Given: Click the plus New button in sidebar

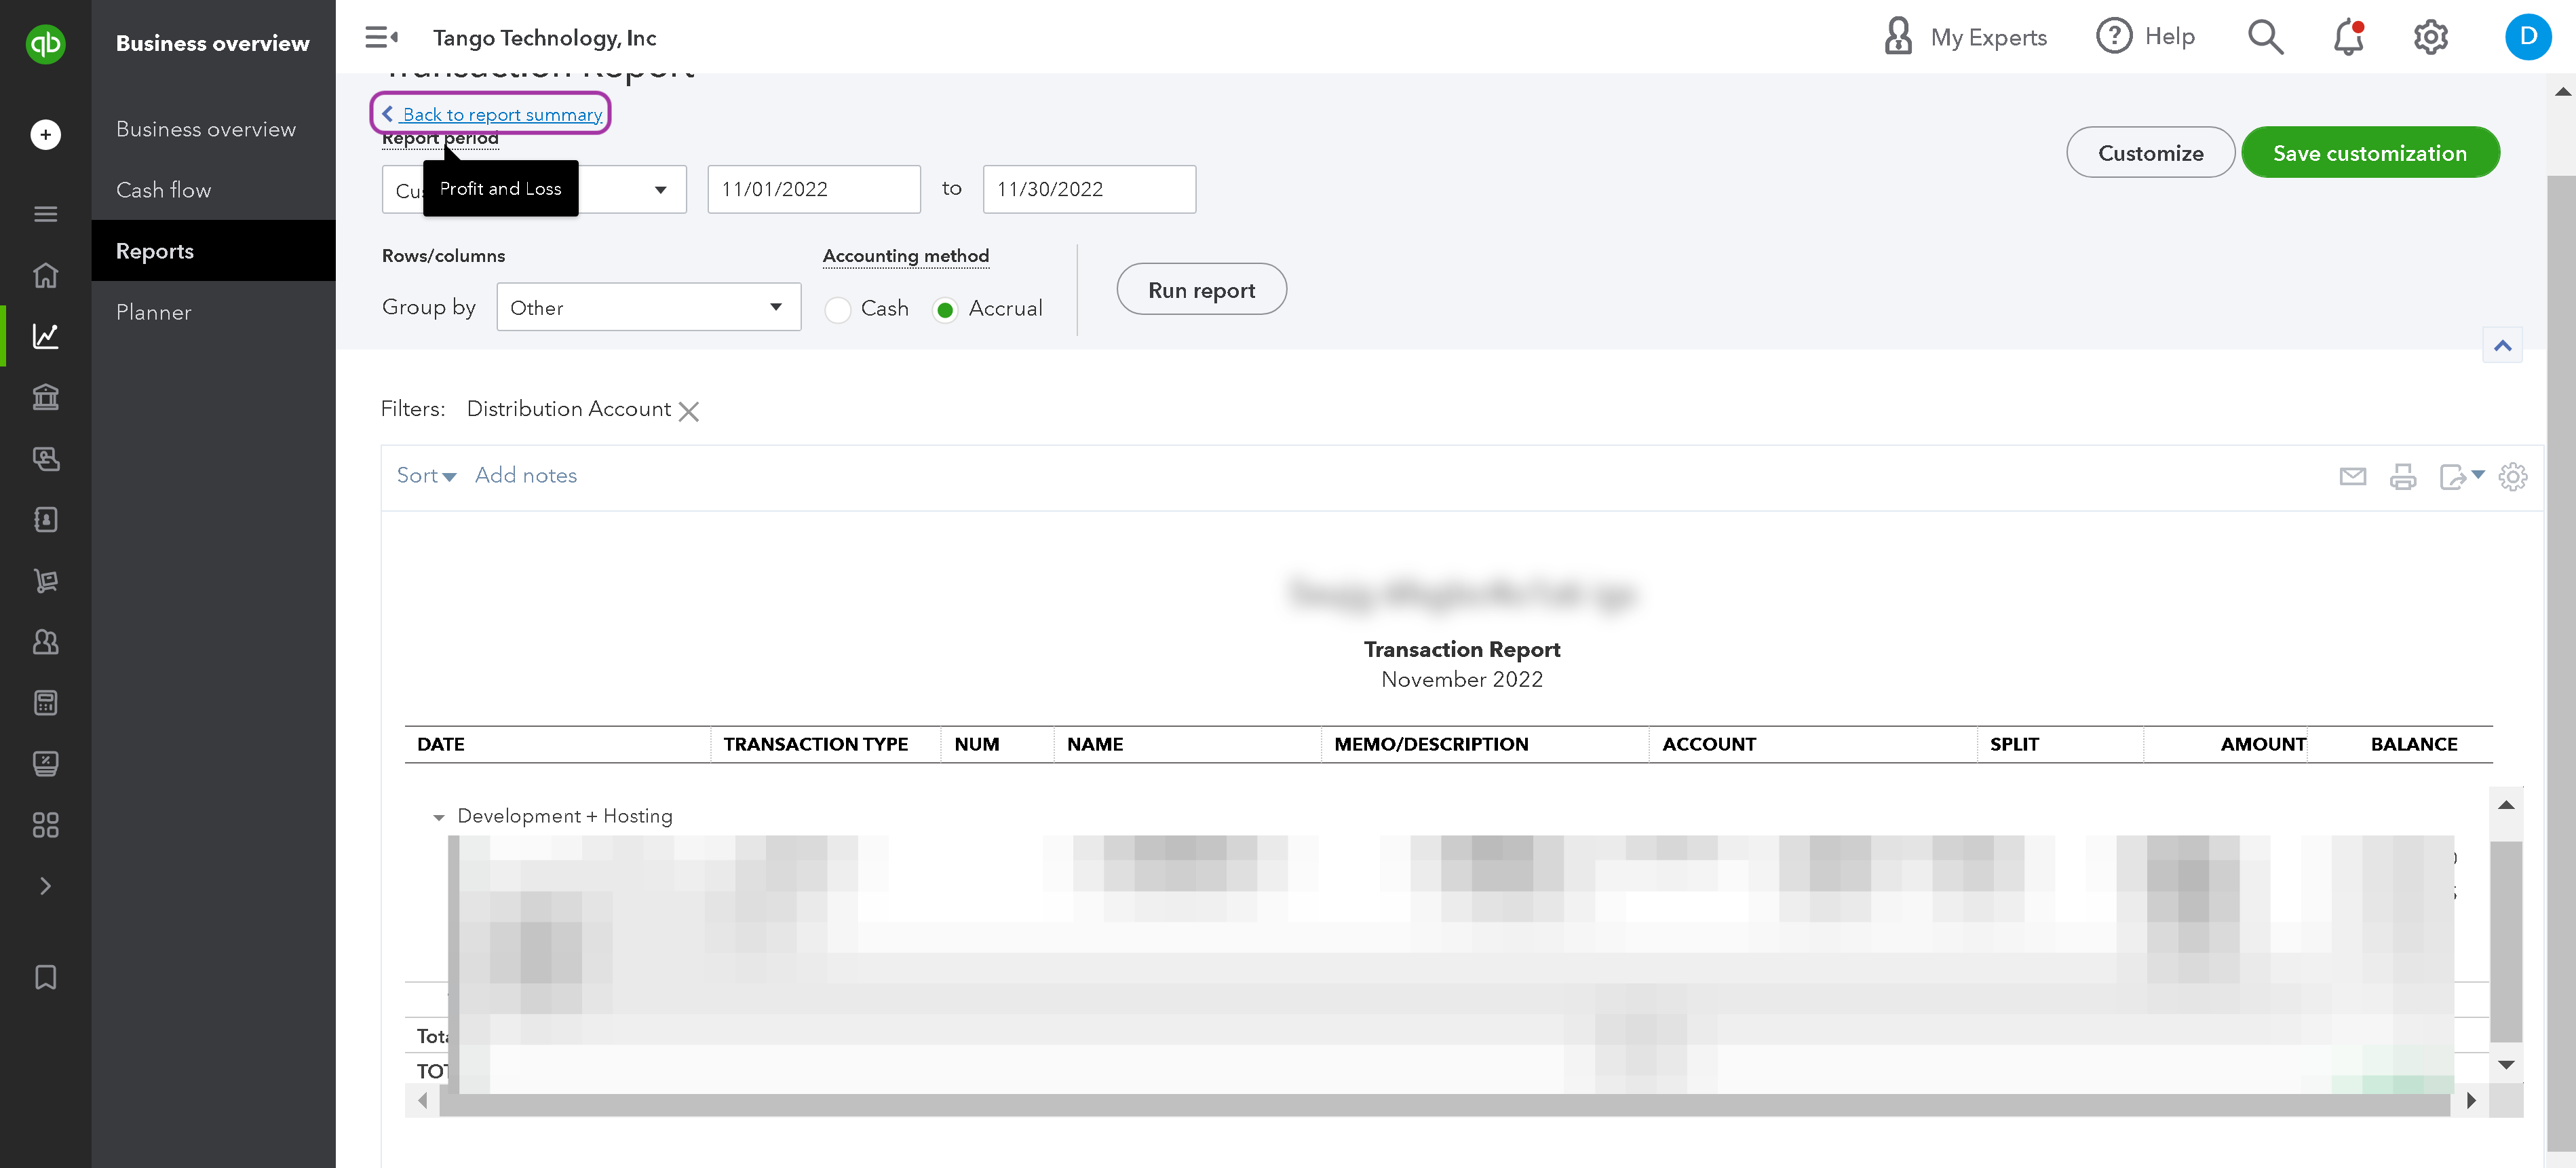Looking at the screenshot, I should coord(45,134).
